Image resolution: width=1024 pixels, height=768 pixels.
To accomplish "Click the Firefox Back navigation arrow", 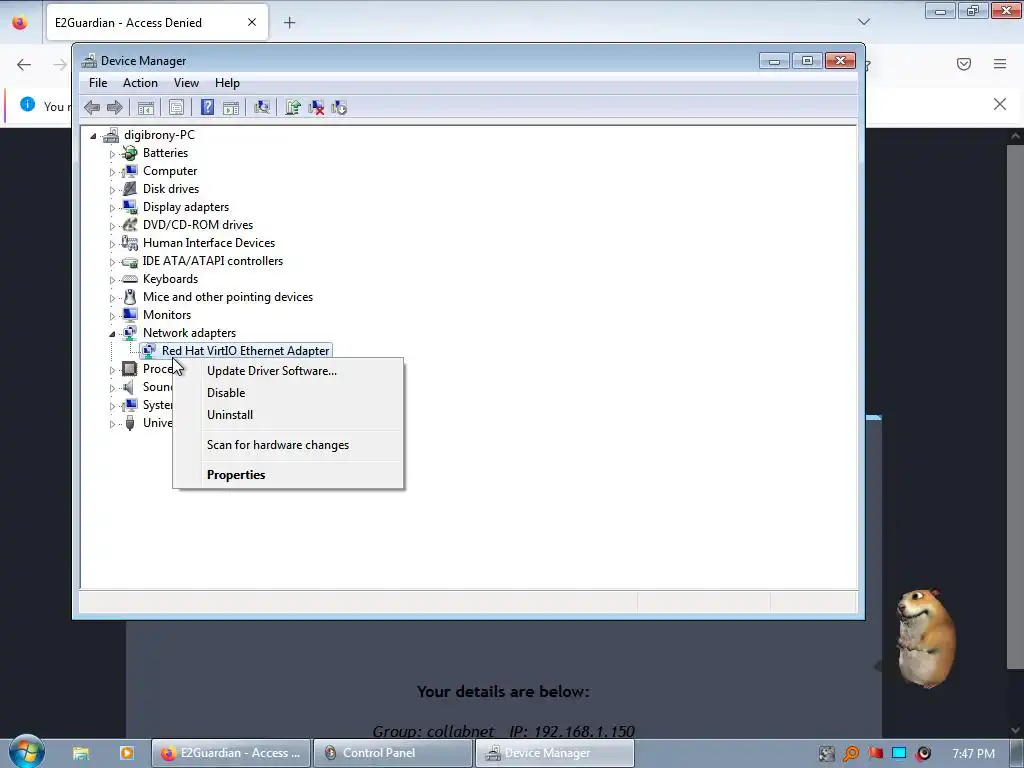I will pos(24,64).
